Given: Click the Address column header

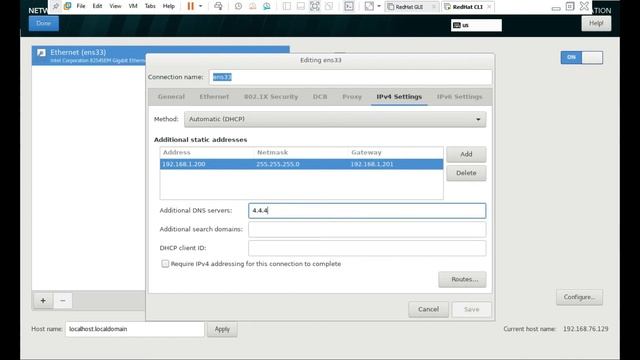Looking at the screenshot, I should [x=177, y=152].
